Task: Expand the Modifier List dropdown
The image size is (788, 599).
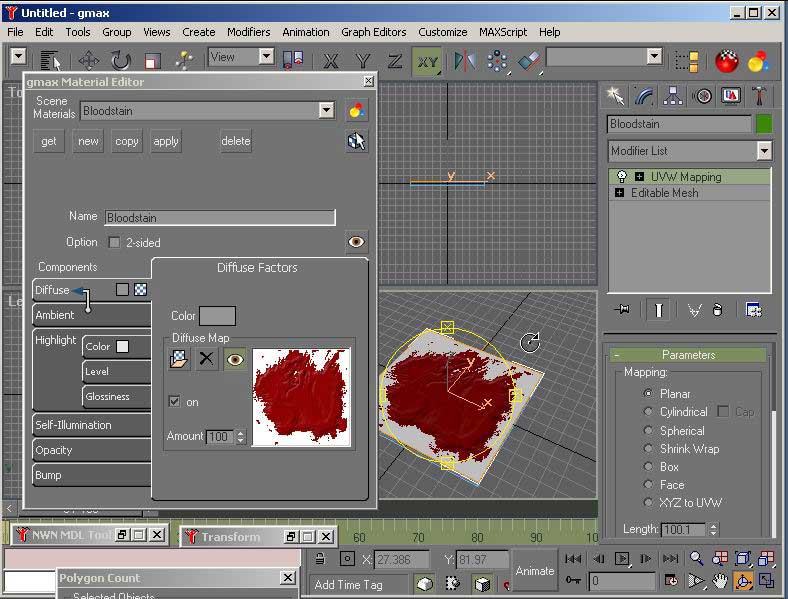Action: point(764,151)
